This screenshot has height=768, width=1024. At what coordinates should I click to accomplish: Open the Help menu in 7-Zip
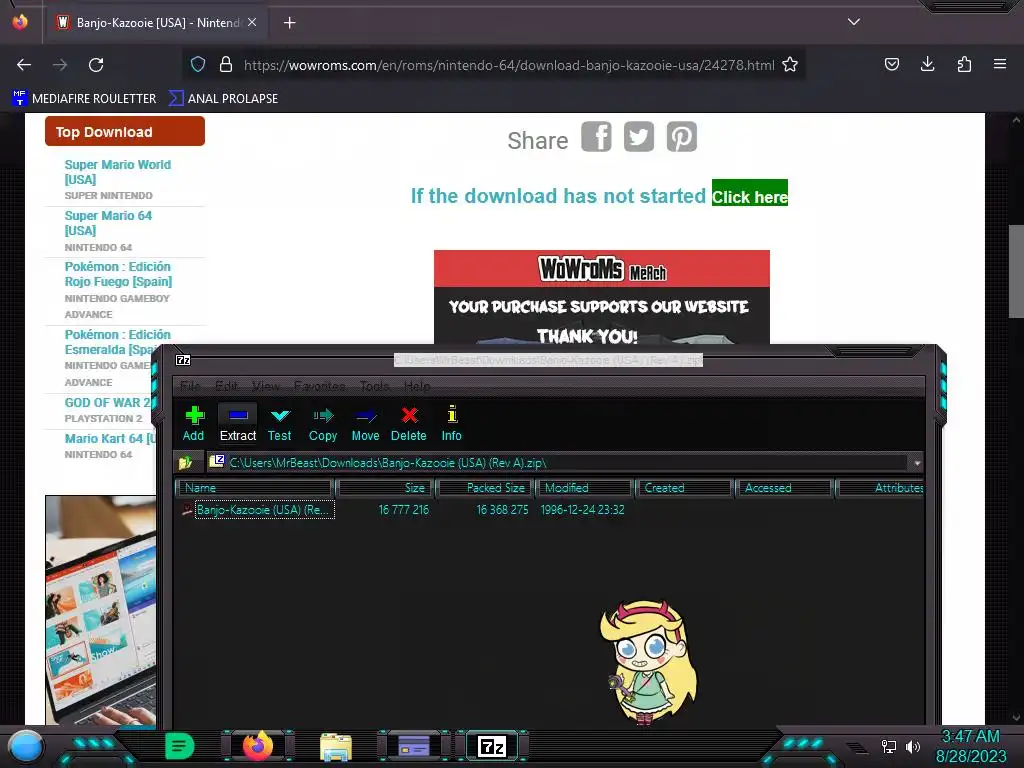pyautogui.click(x=417, y=386)
